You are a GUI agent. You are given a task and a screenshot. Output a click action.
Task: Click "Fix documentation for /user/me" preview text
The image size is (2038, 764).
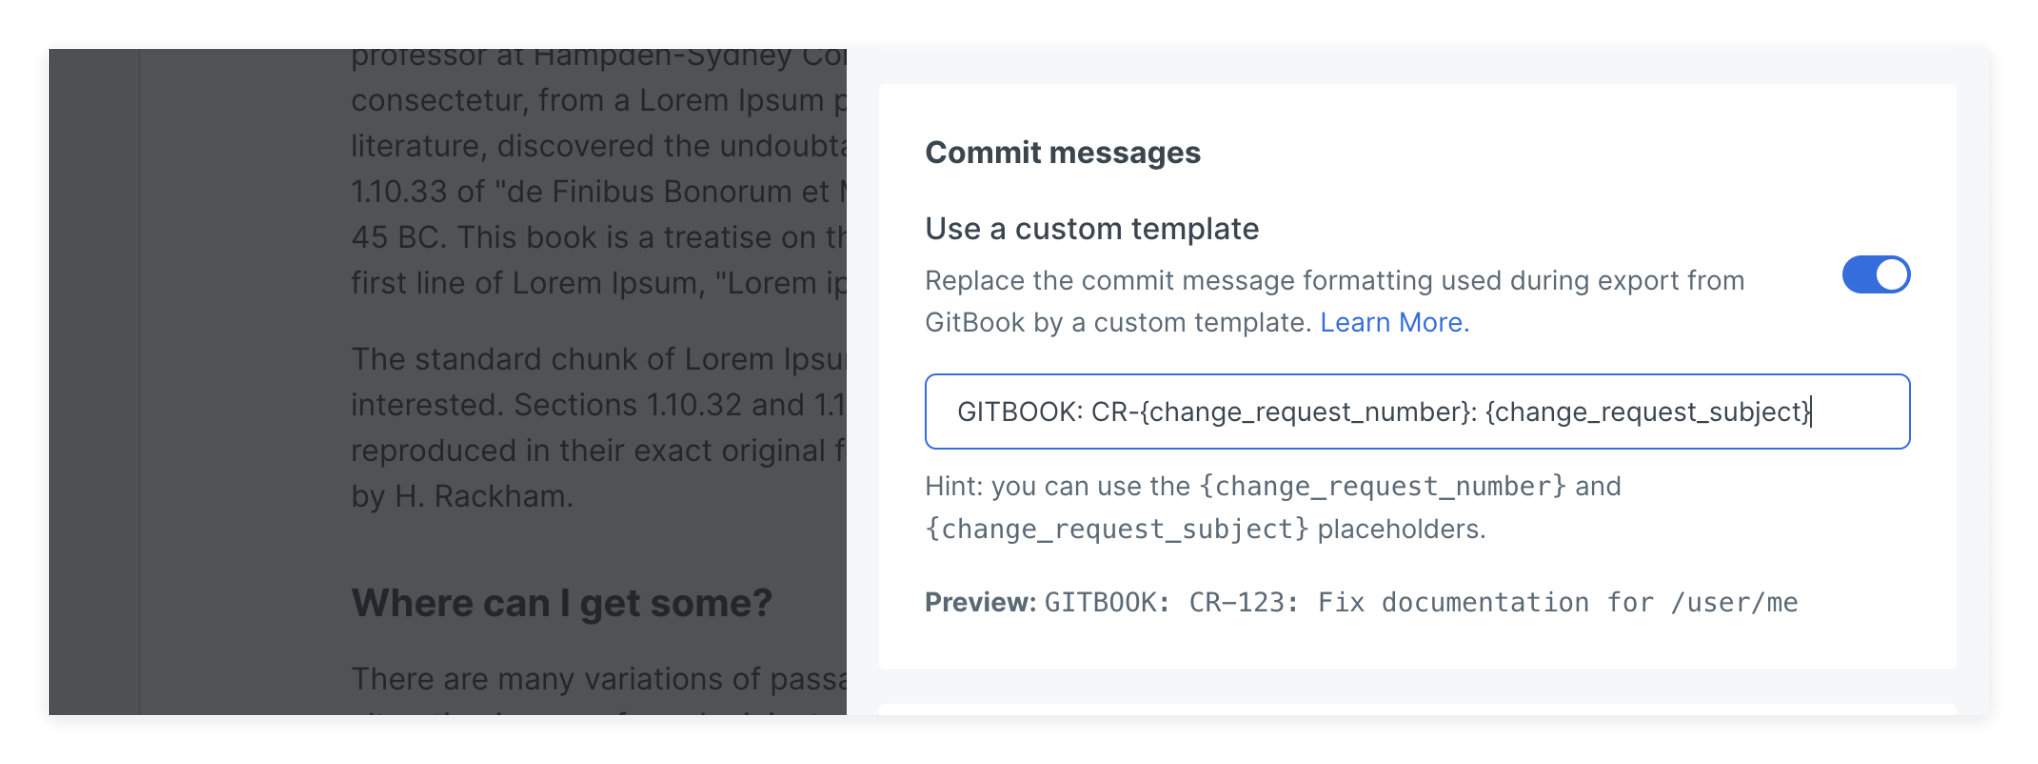[1557, 603]
